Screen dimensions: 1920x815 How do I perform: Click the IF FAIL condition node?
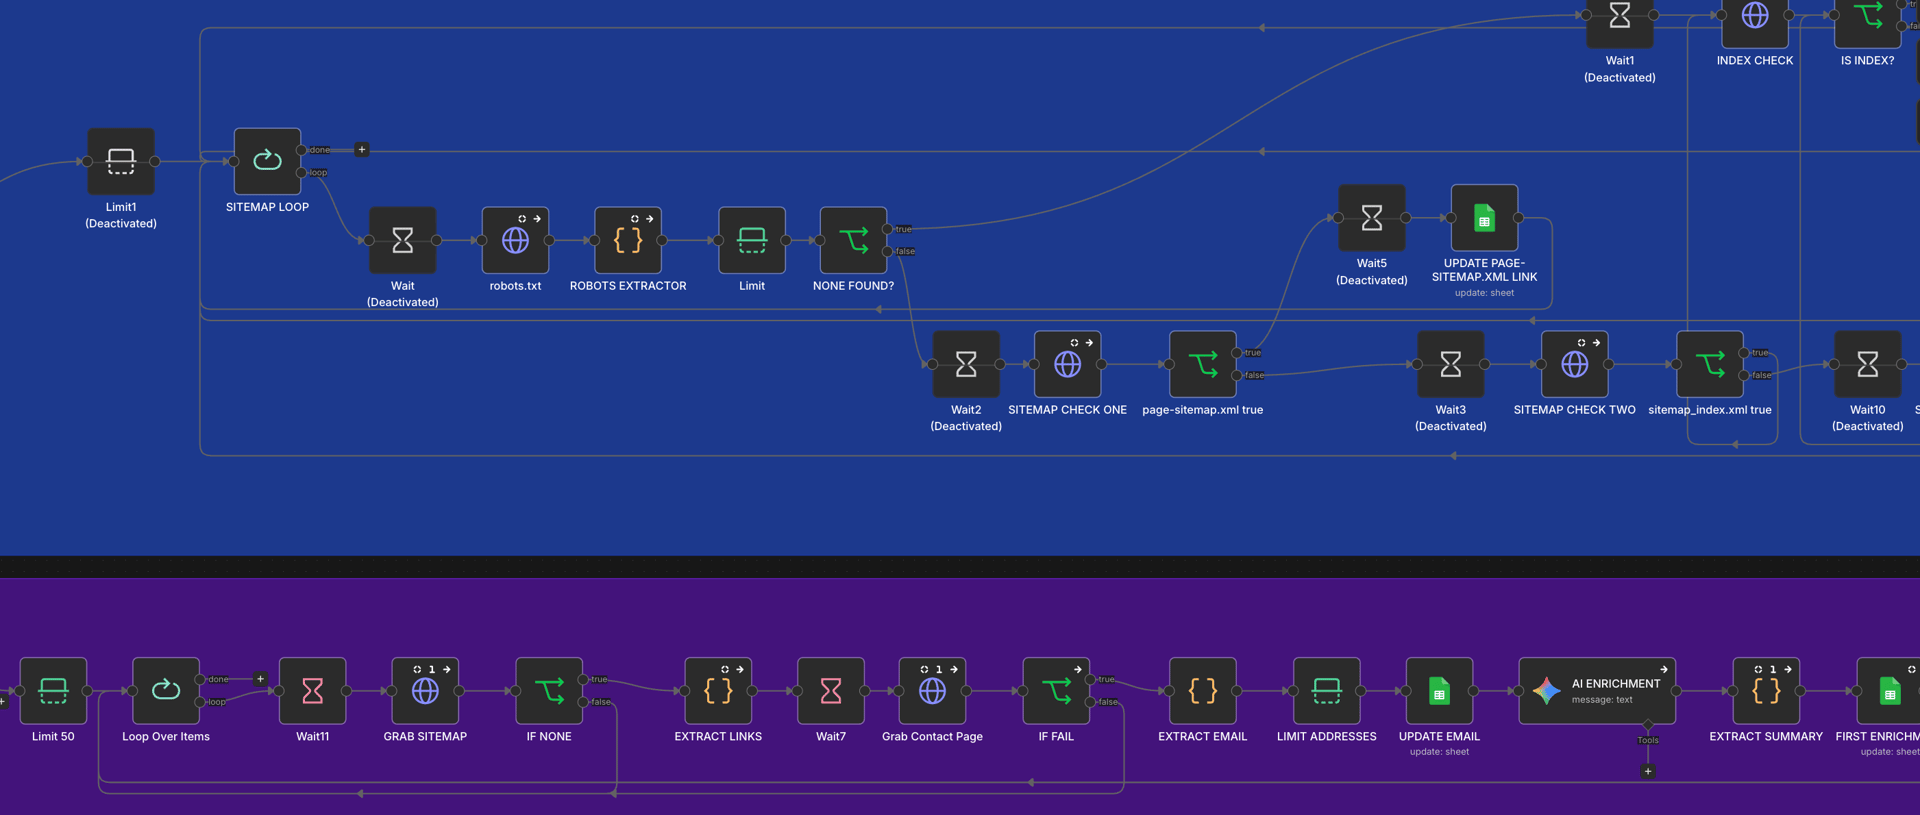point(1056,690)
